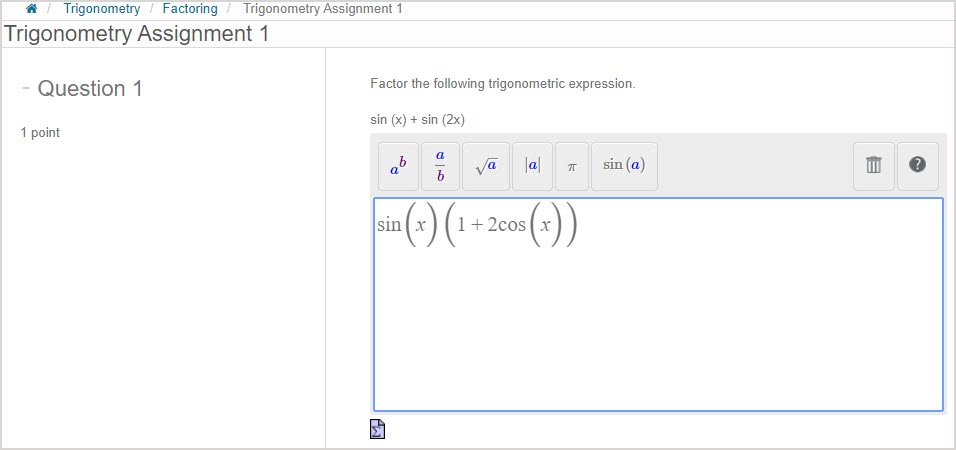Click the leading sin term in the answer

[x=389, y=225]
